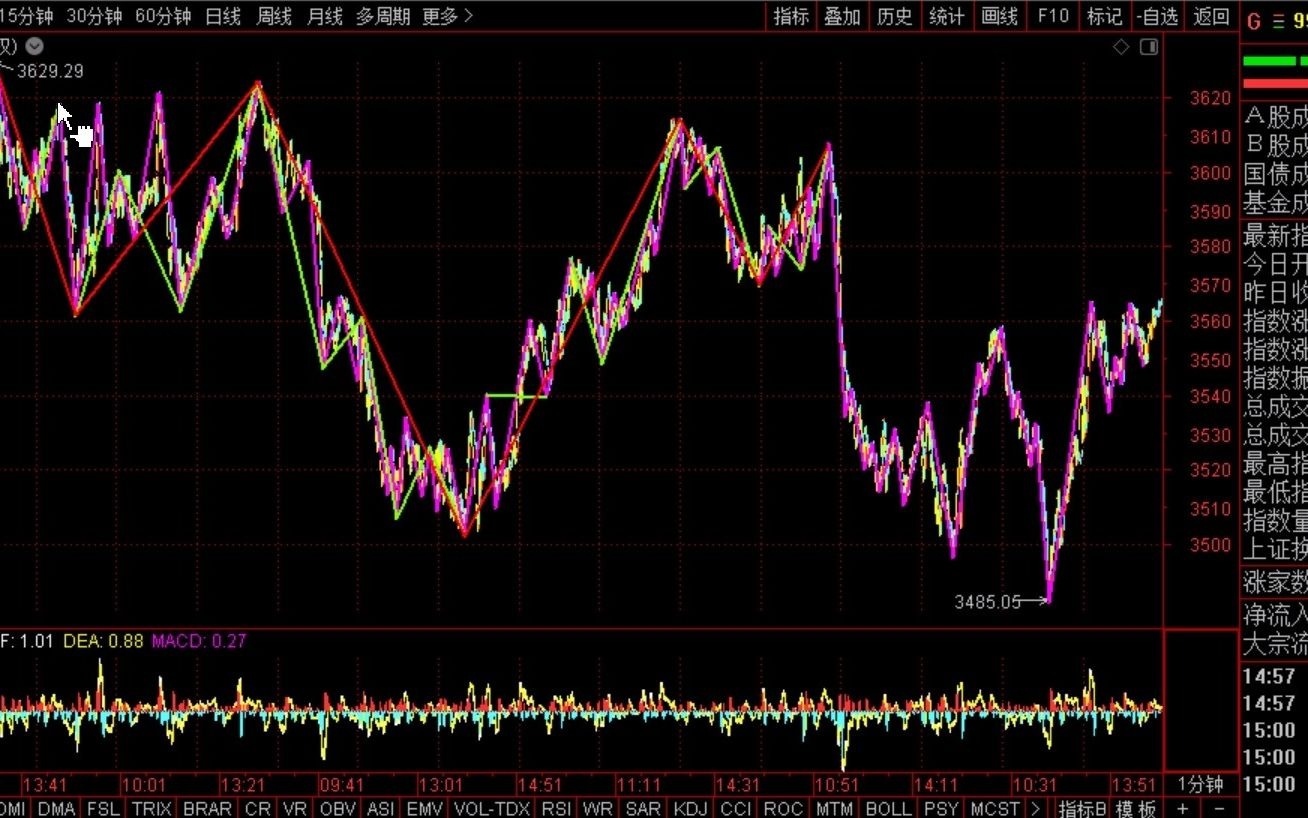Click the 1分钟 period label
The image size is (1308, 818).
(x=1200, y=785)
